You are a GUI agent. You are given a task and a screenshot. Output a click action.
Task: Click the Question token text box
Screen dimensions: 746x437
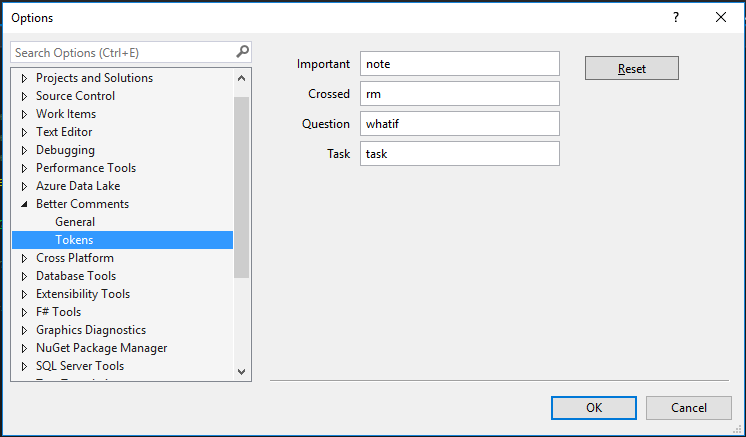(x=459, y=124)
